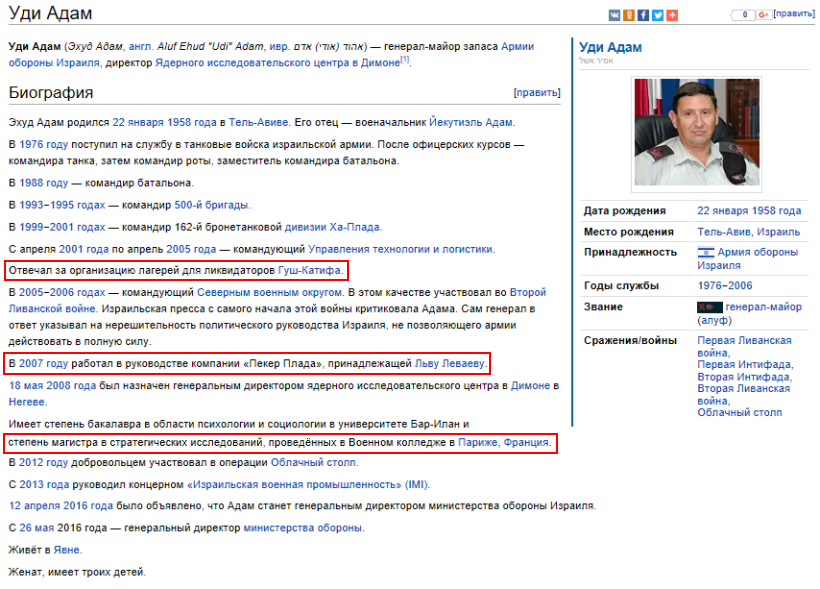Open infobox Тель-Авив birthplace link

tap(724, 232)
